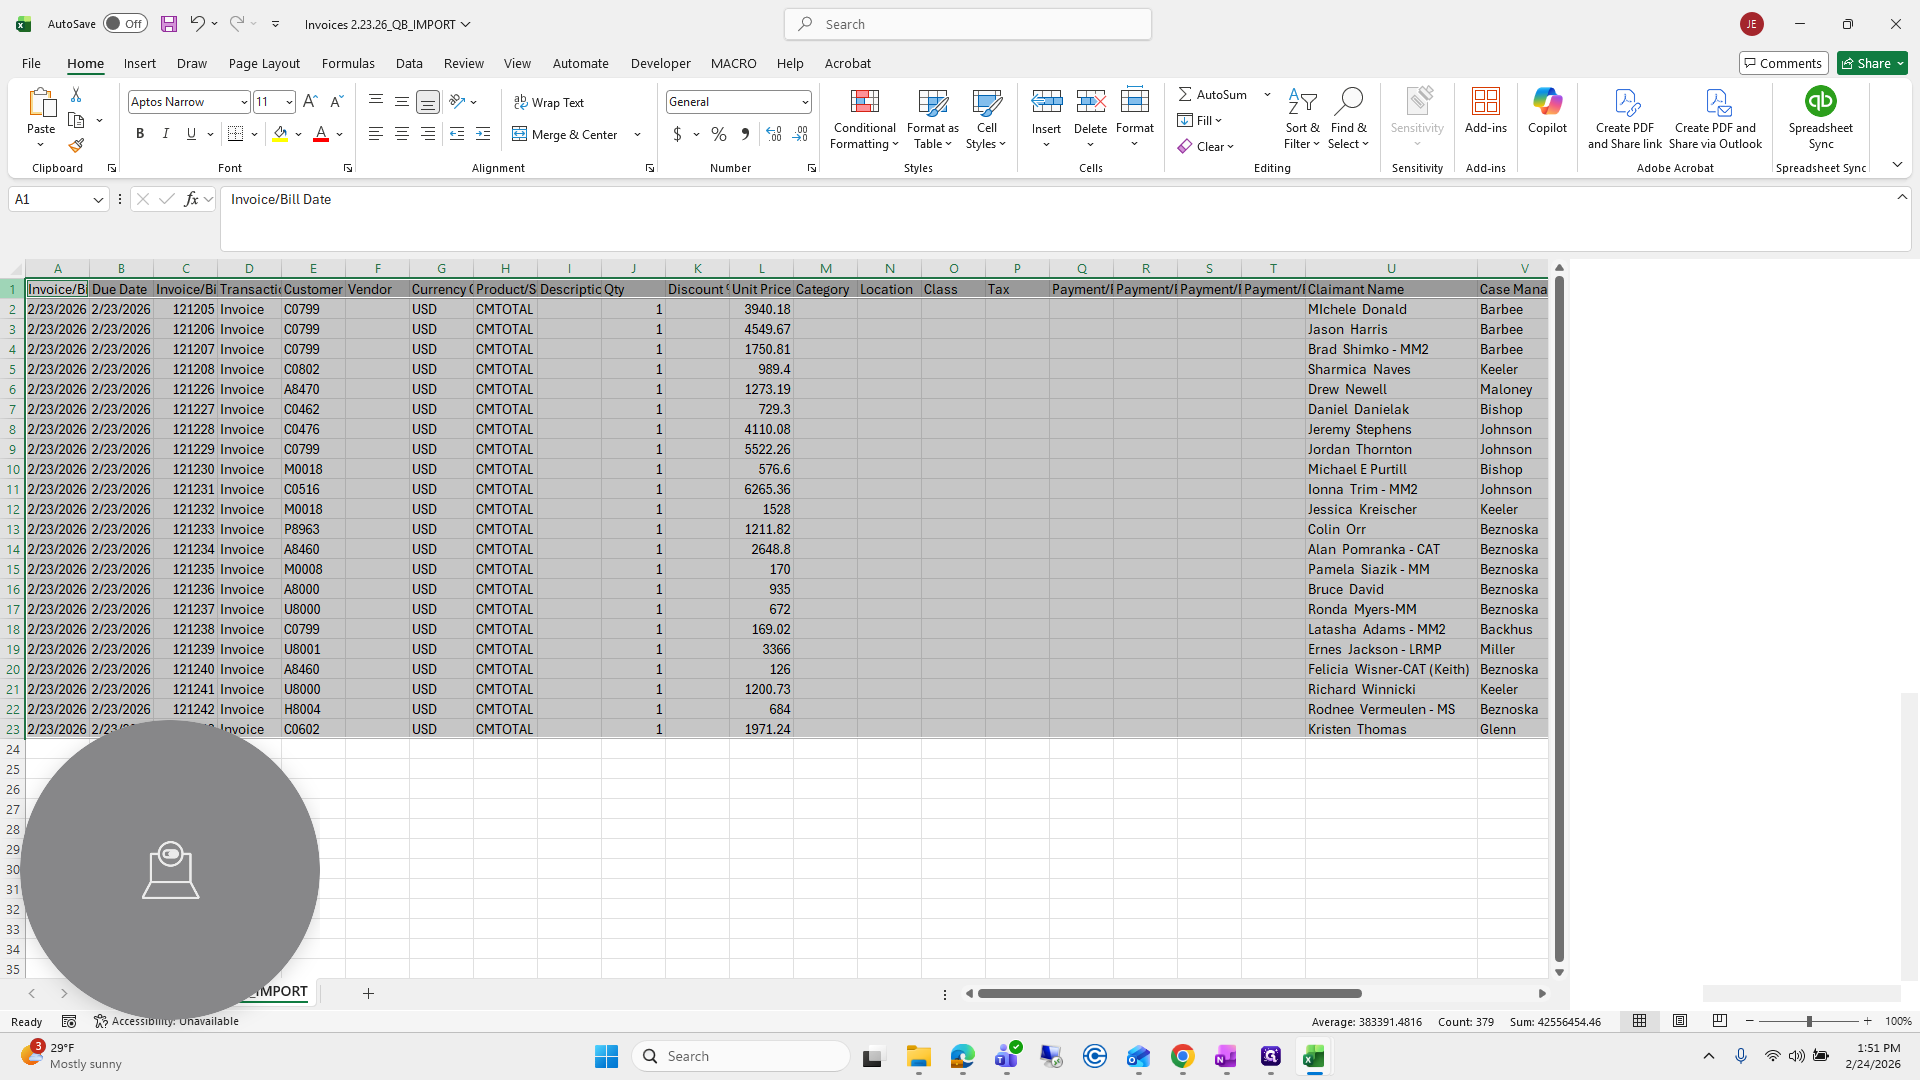1920x1080 pixels.
Task: Open Conditional Formatting options
Action: tap(864, 119)
